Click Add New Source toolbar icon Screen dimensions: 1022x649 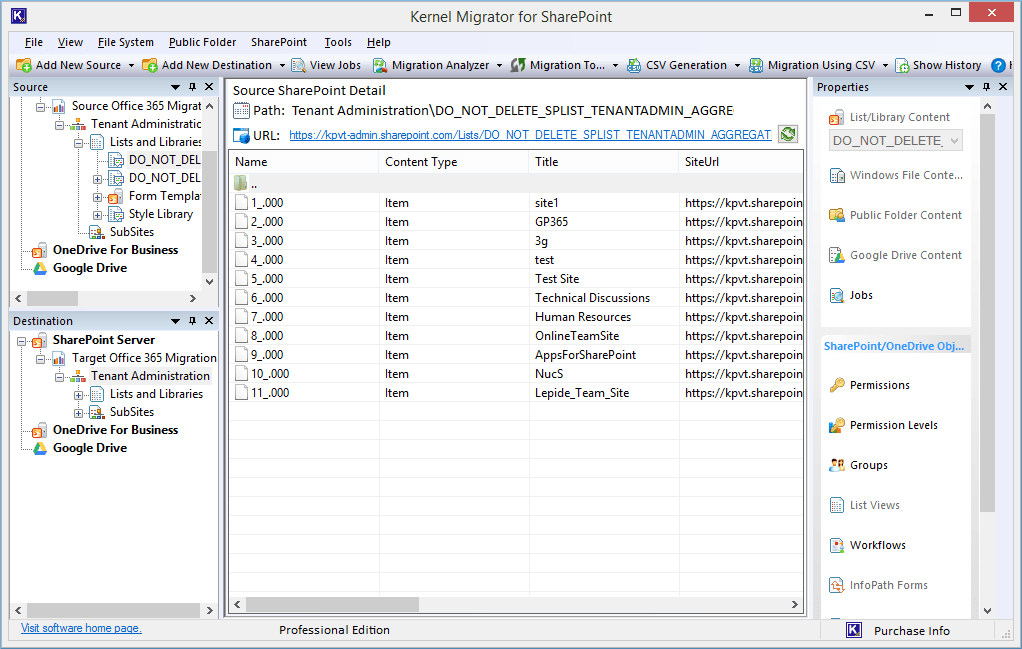pyautogui.click(x=23, y=65)
